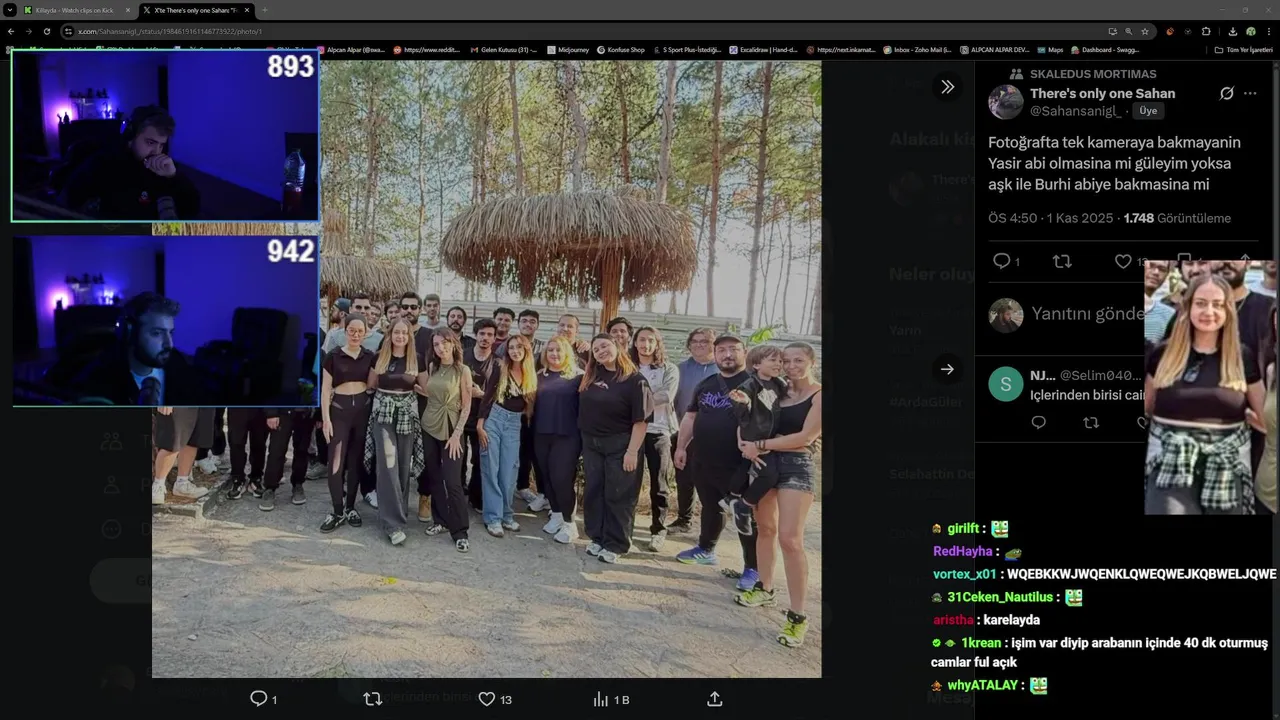1280x720 pixels.
Task: Retweet using the icon under the tweet text
Action: [x=1062, y=261]
